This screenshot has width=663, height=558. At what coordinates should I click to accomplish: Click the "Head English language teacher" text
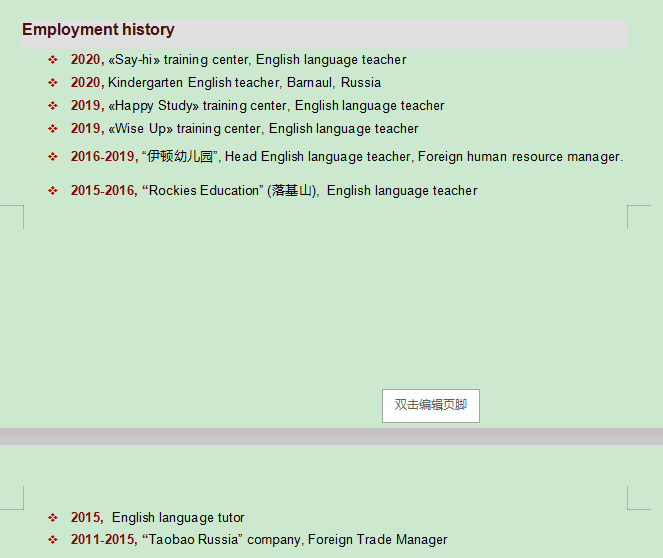pos(317,157)
